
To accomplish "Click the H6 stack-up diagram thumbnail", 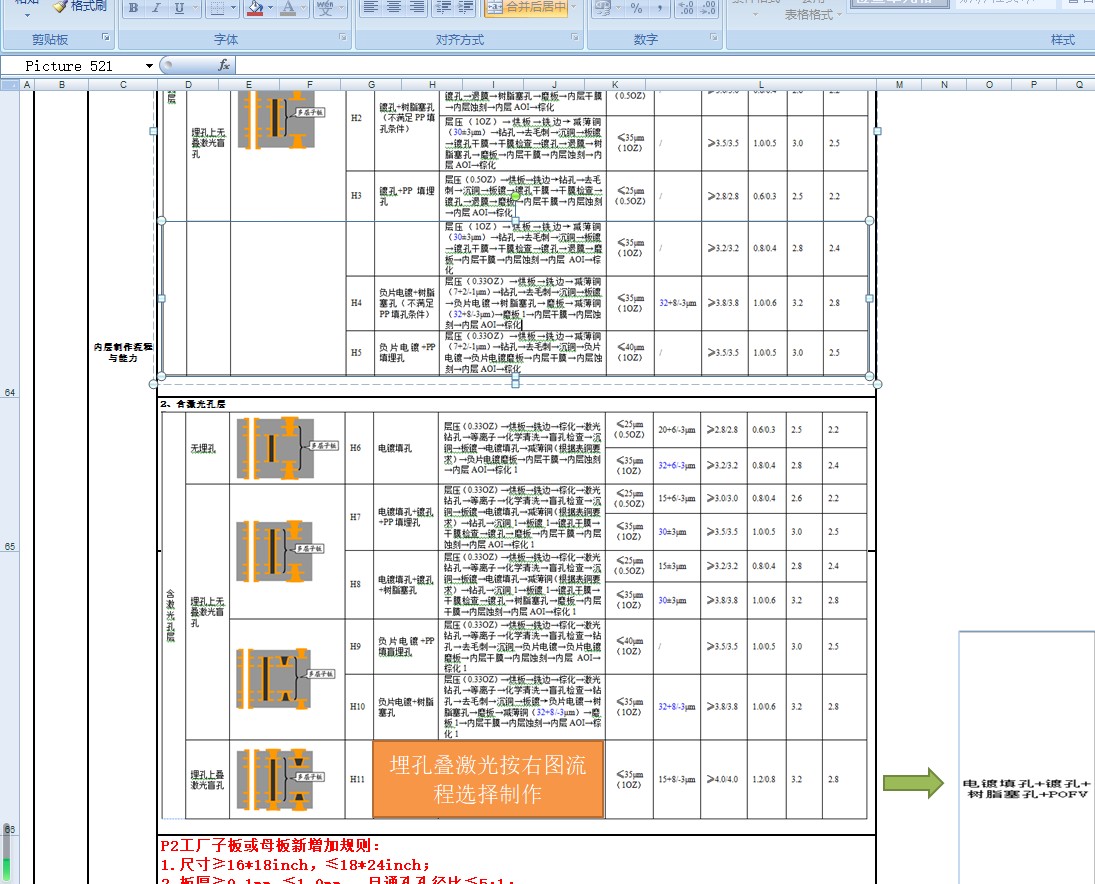I will (x=286, y=448).
